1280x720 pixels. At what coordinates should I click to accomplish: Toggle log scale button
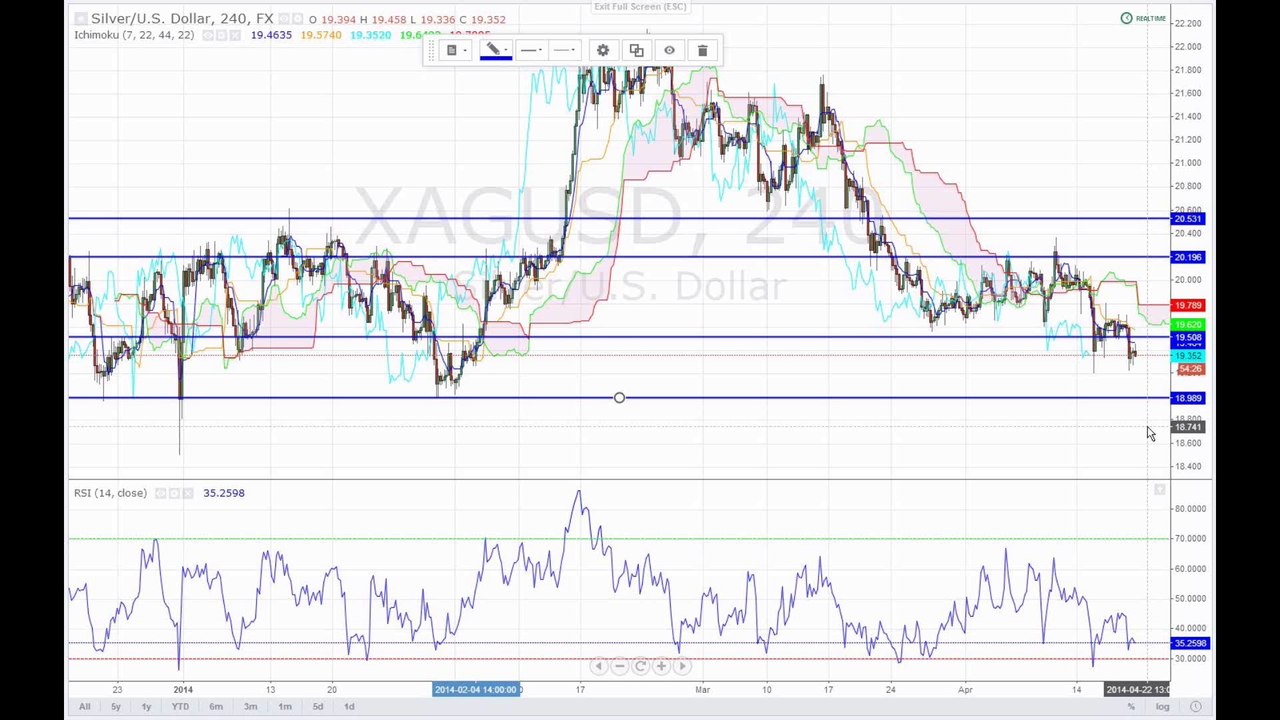(x=1162, y=707)
